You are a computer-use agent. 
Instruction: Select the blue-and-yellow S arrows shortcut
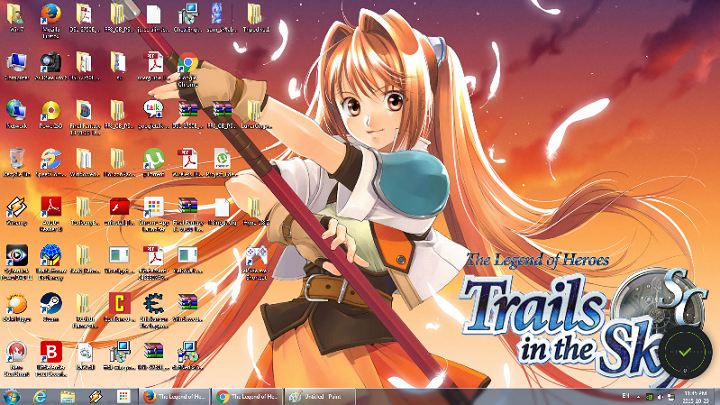point(51,163)
